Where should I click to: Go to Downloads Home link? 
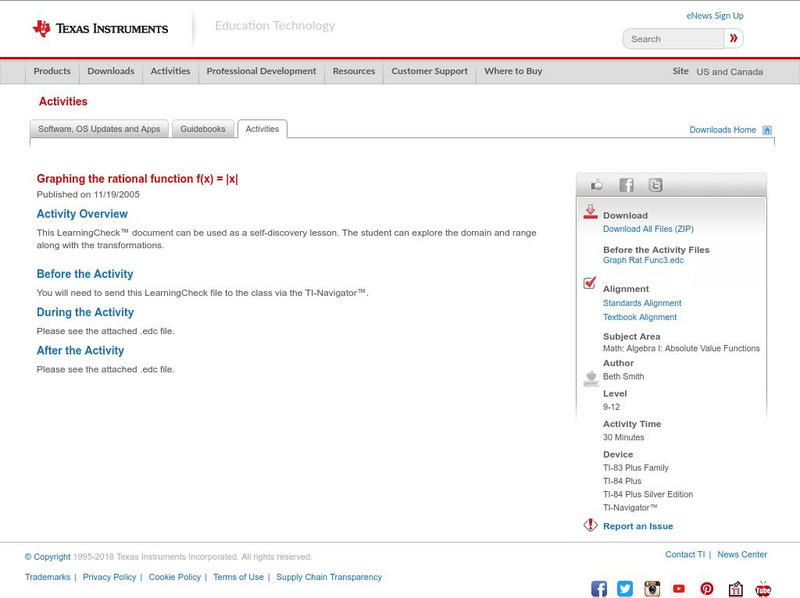(722, 130)
